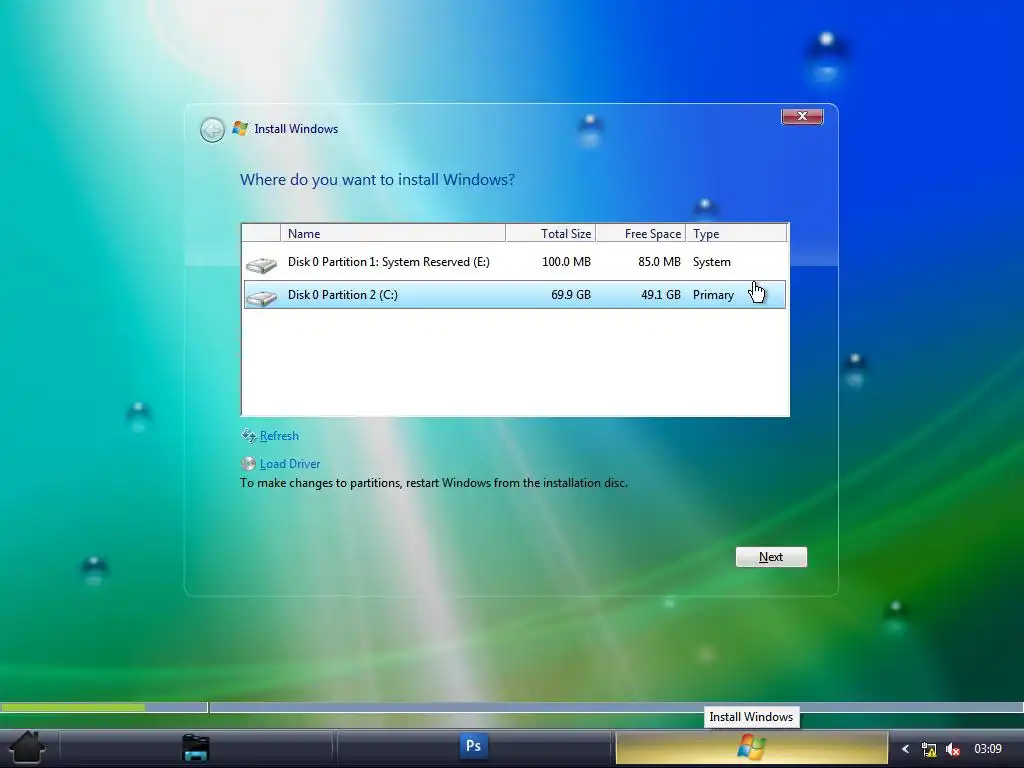Click the network warning tray icon
The width and height of the screenshot is (1024, 768).
929,749
